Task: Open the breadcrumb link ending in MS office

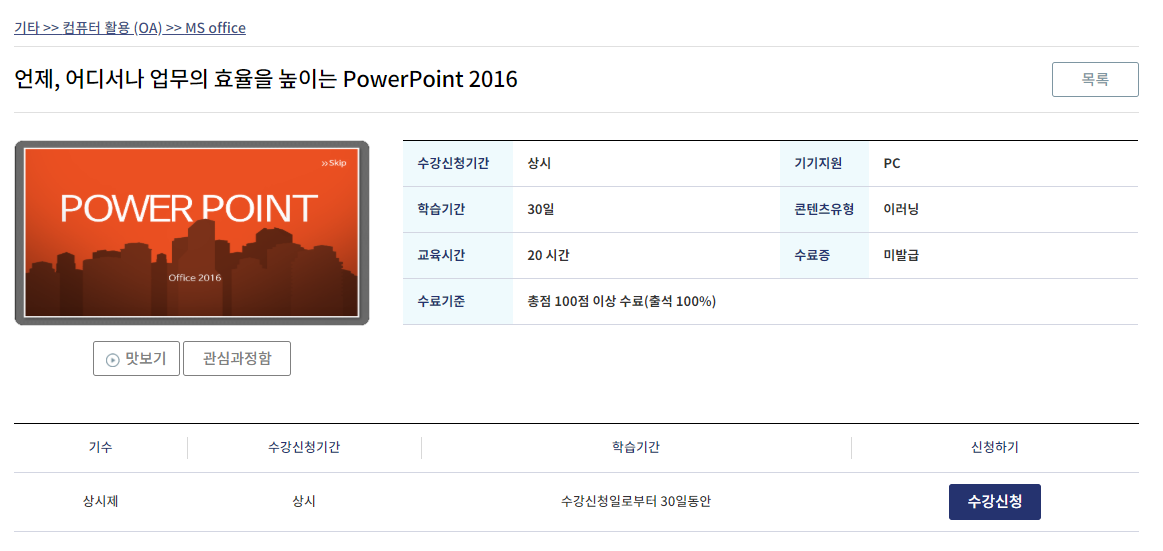Action: [130, 28]
